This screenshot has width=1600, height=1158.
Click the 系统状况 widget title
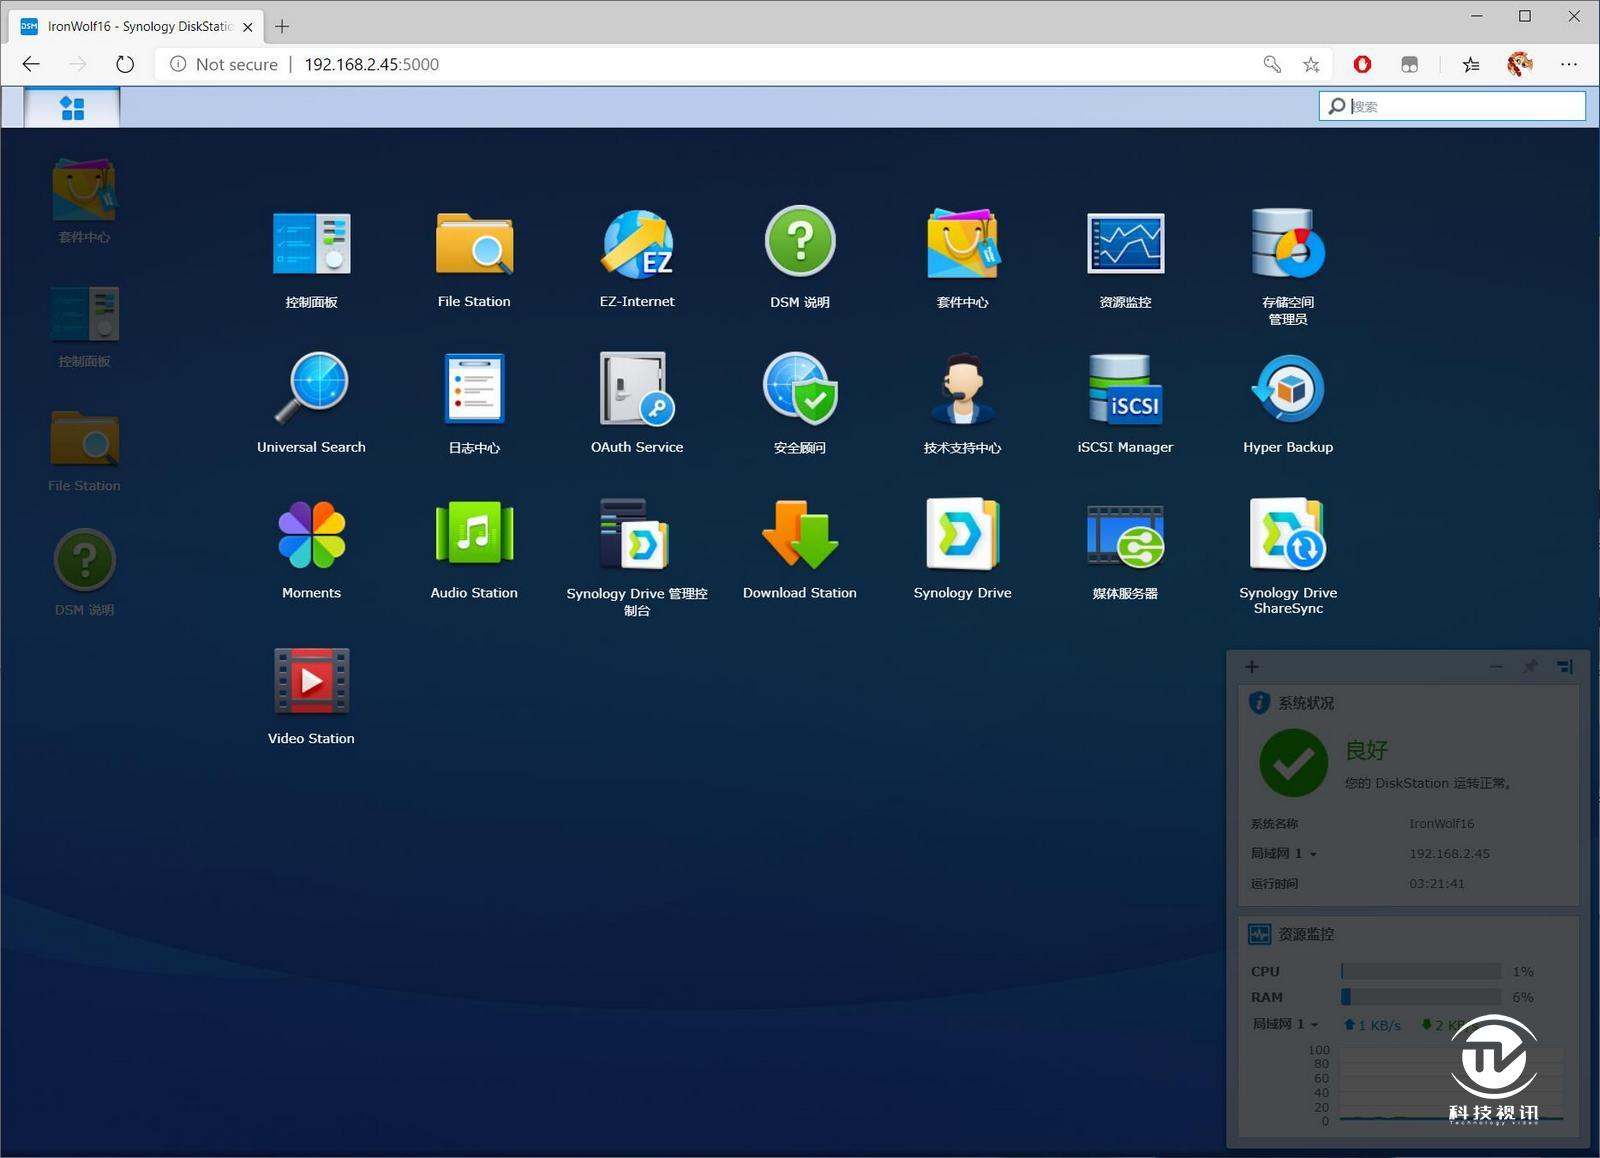tap(1306, 703)
